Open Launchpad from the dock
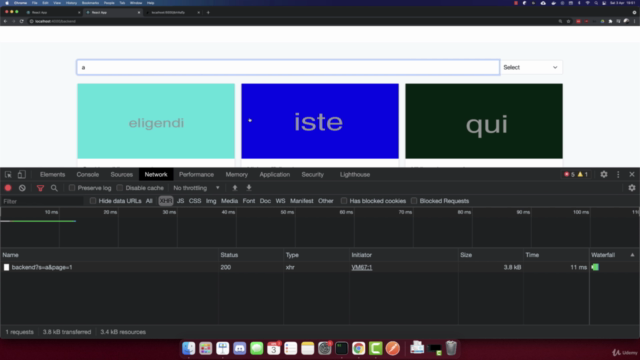Image resolution: width=640 pixels, height=360 pixels. [206, 348]
